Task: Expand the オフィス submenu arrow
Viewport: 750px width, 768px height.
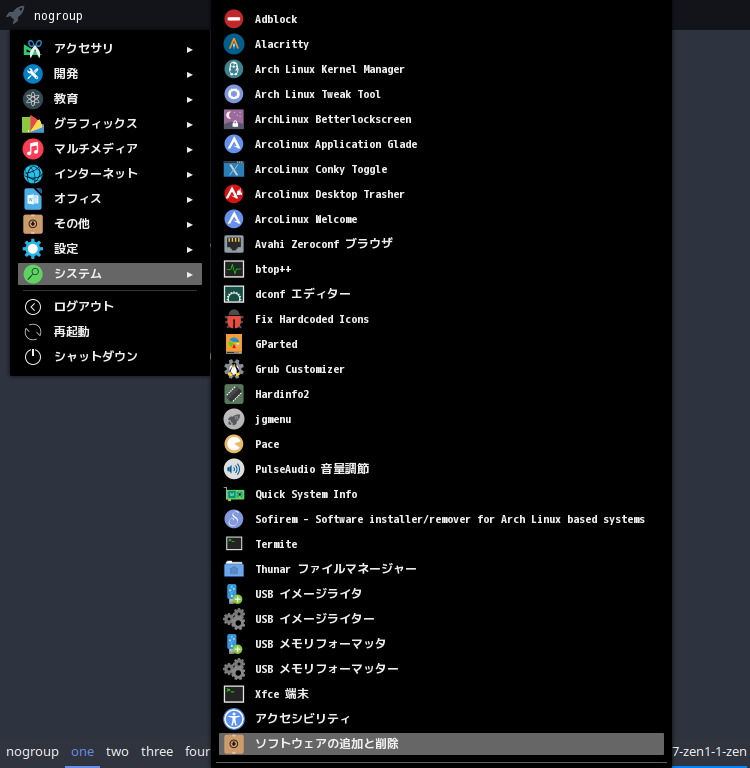Action: pyautogui.click(x=190, y=199)
